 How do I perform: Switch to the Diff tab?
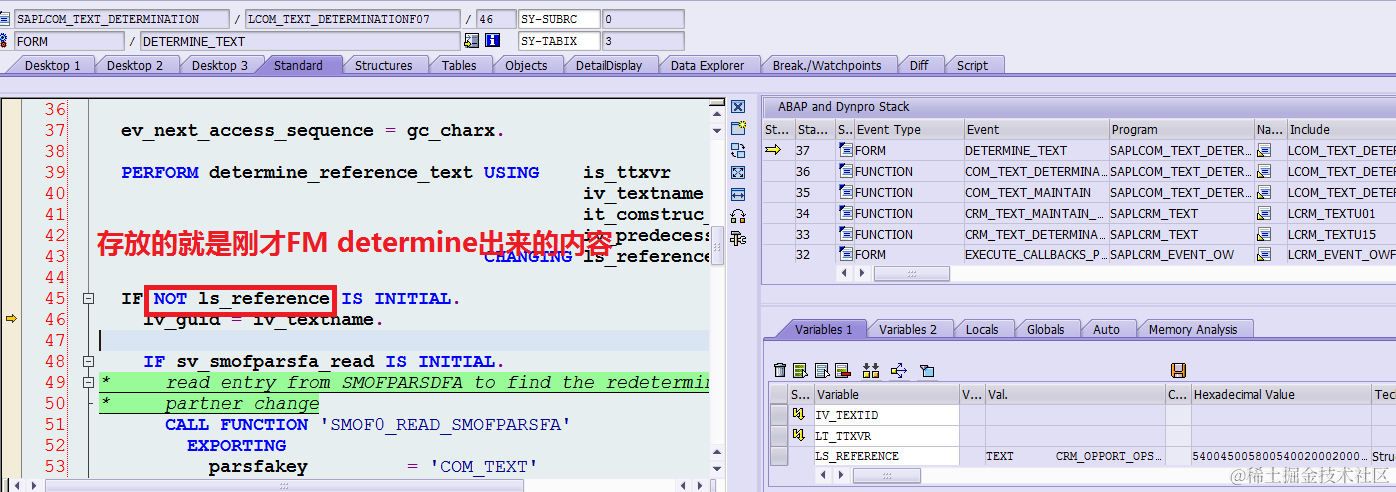pyautogui.click(x=919, y=65)
